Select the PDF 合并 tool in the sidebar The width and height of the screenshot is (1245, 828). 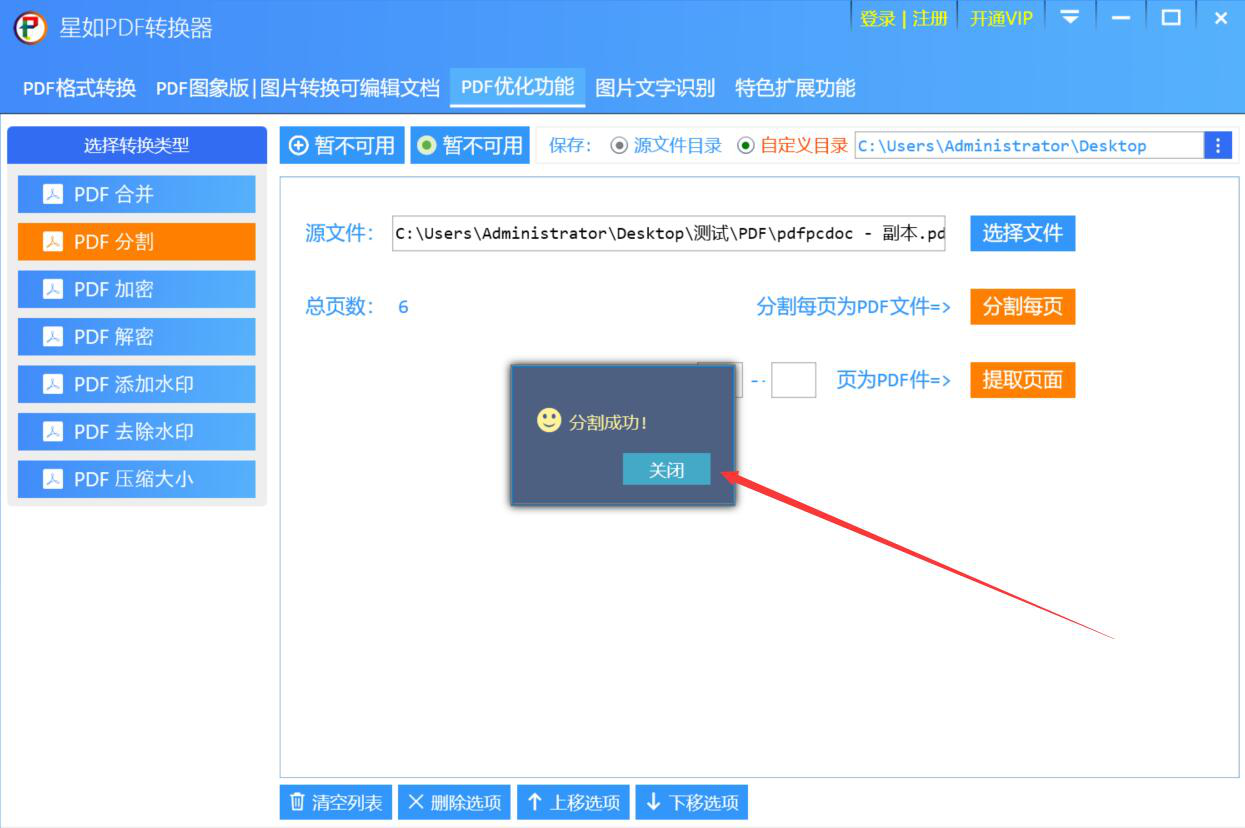[136, 194]
